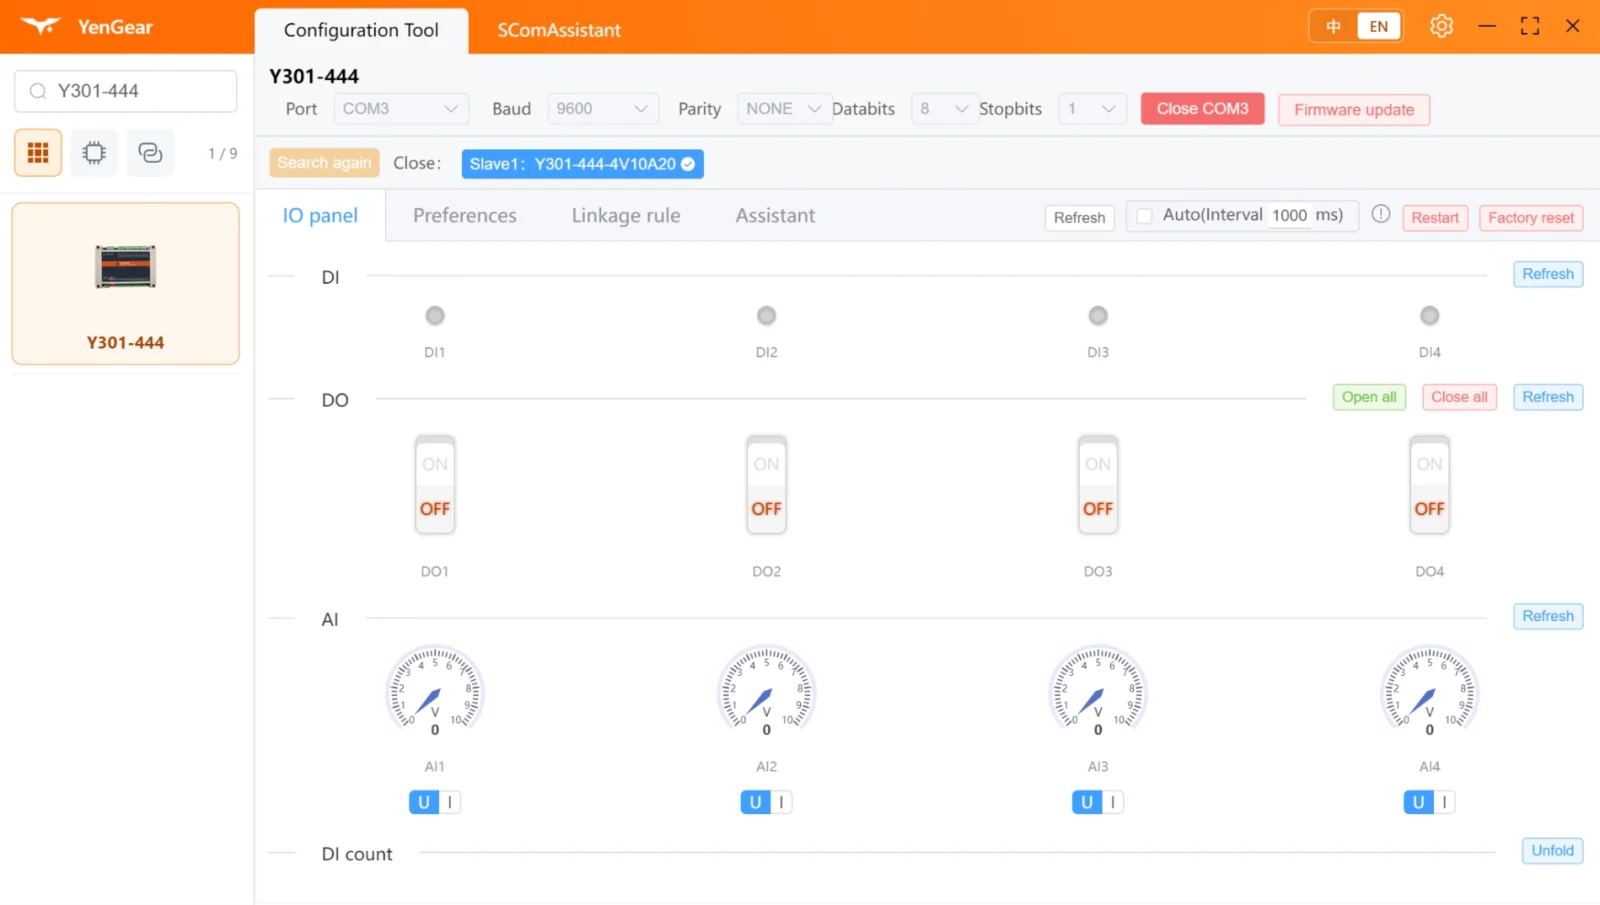The image size is (1600, 905).
Task: Open the Stopbits dropdown
Action: click(x=1092, y=109)
